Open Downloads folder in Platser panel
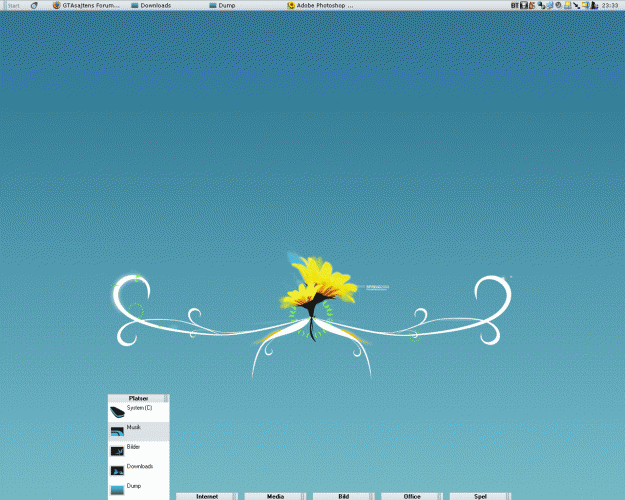 (117, 469)
